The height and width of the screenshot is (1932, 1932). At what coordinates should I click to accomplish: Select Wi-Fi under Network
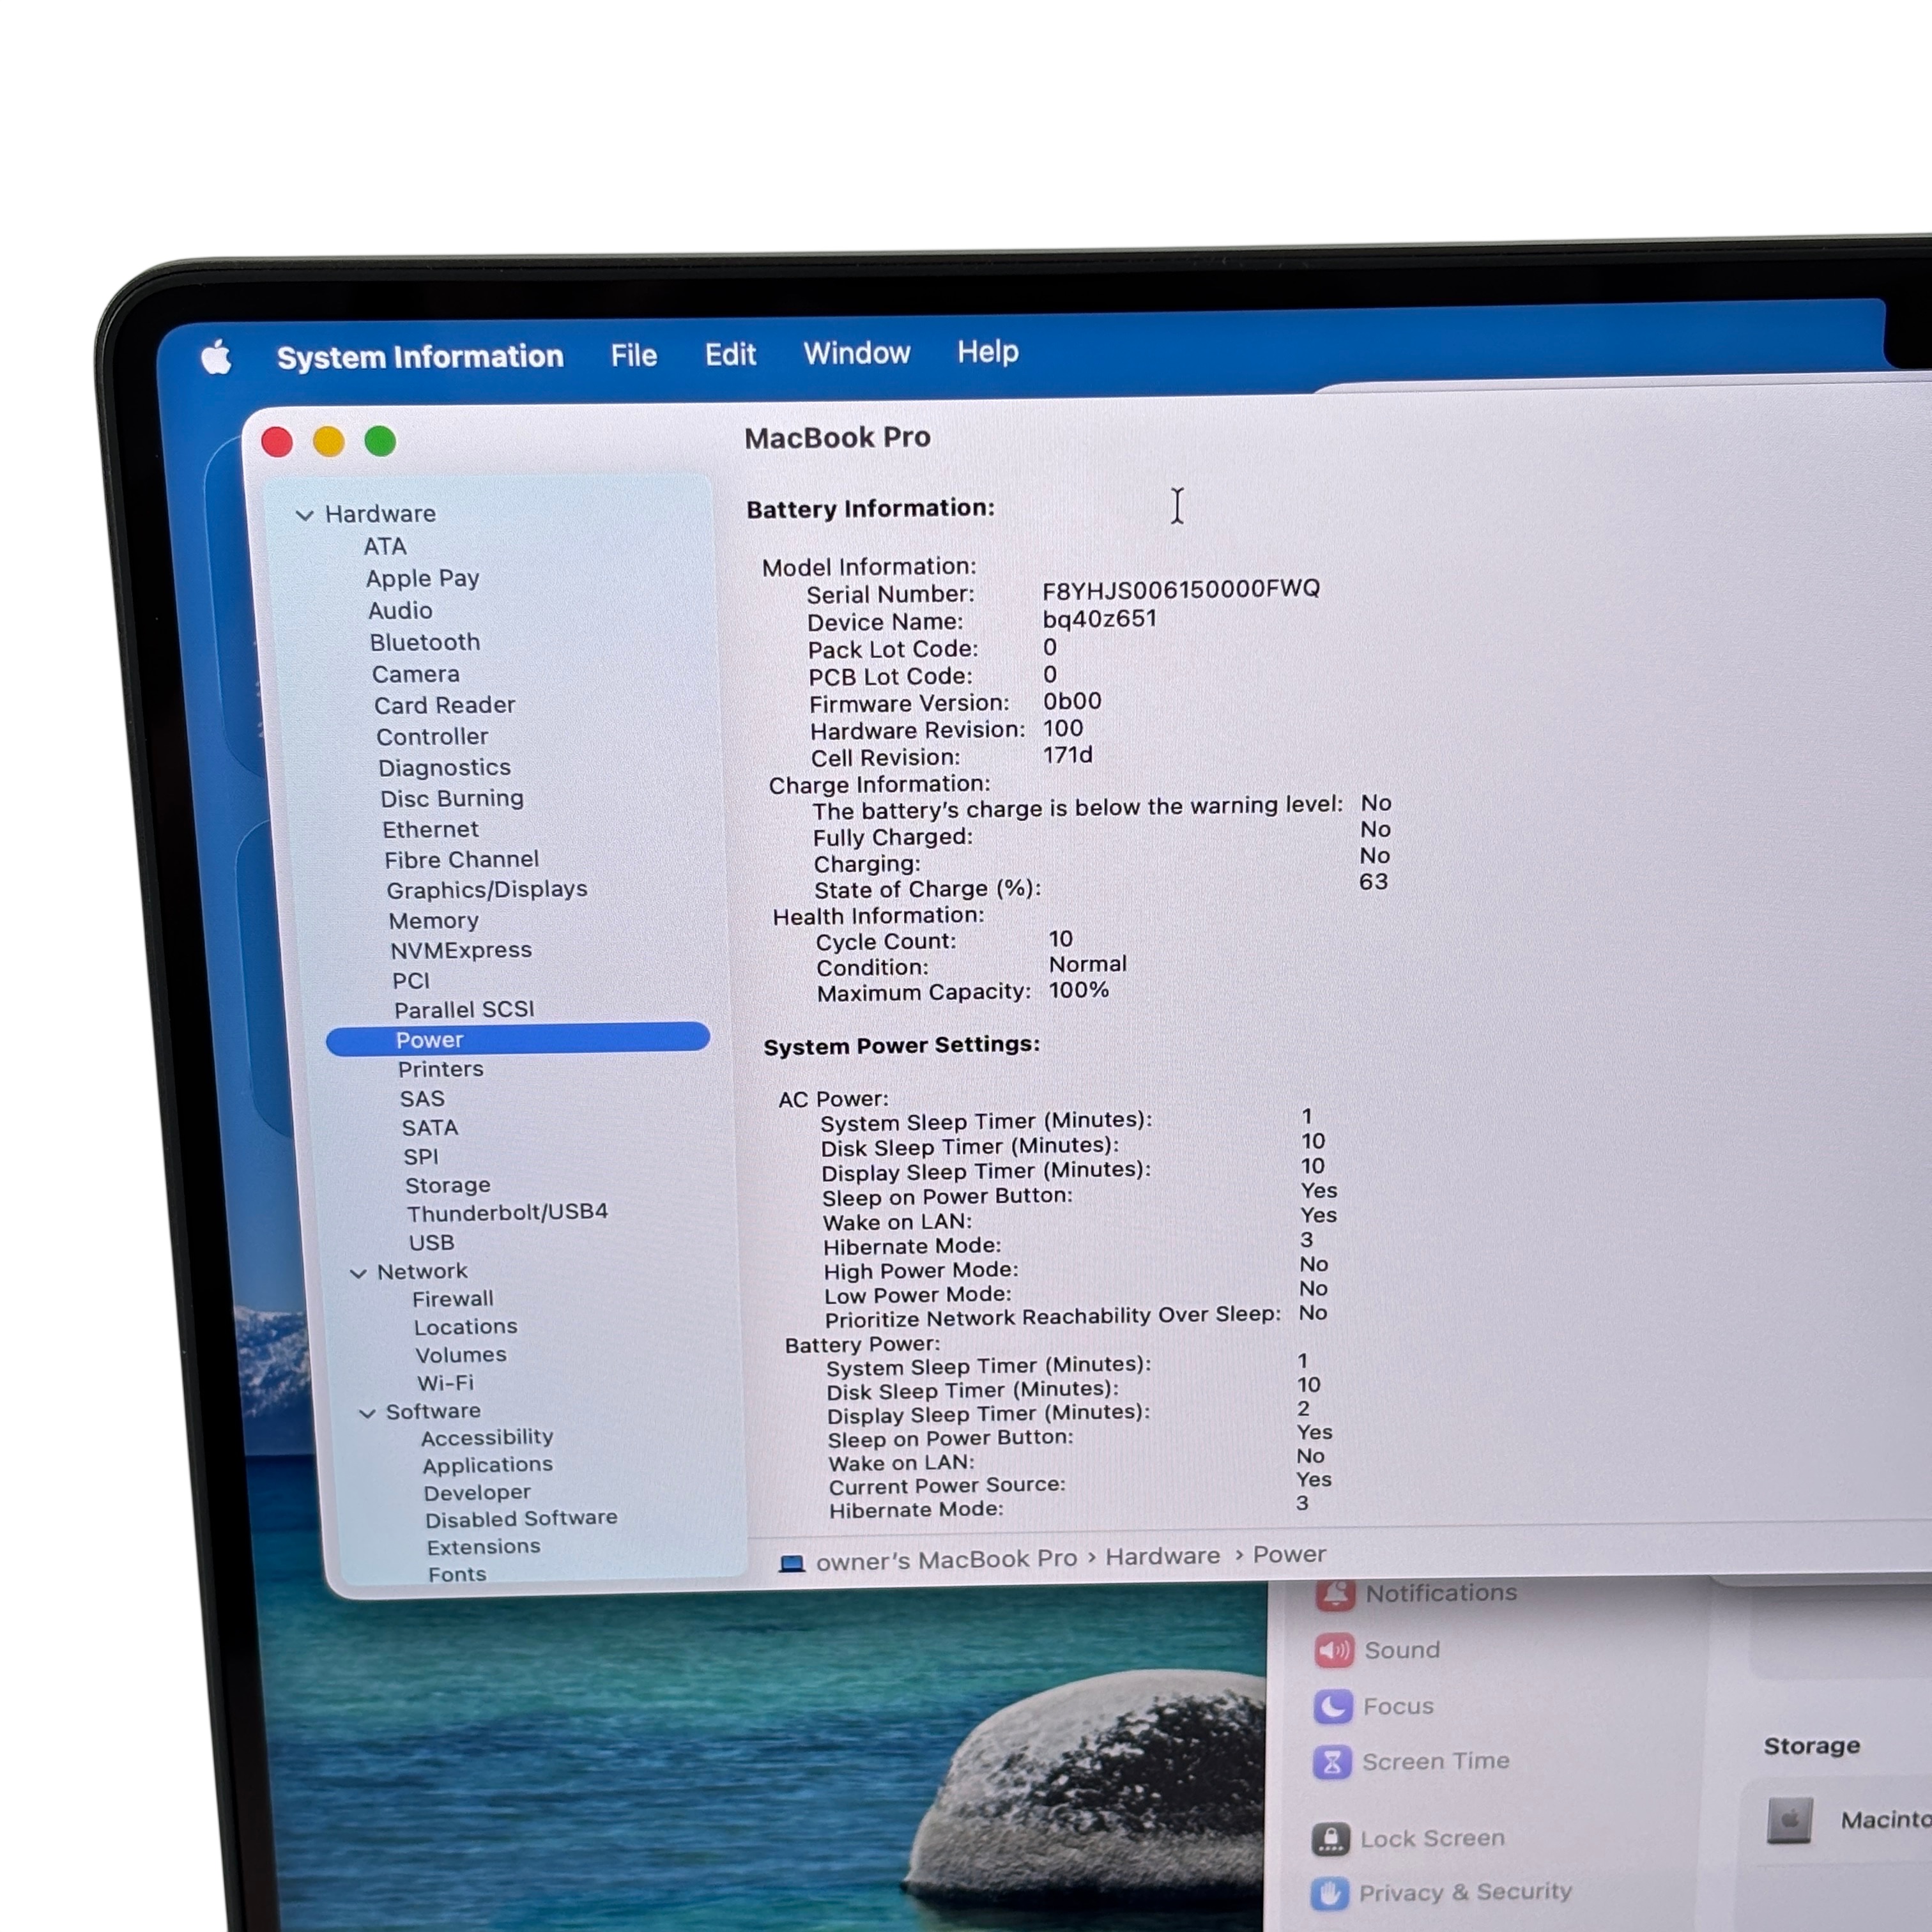445,1383
